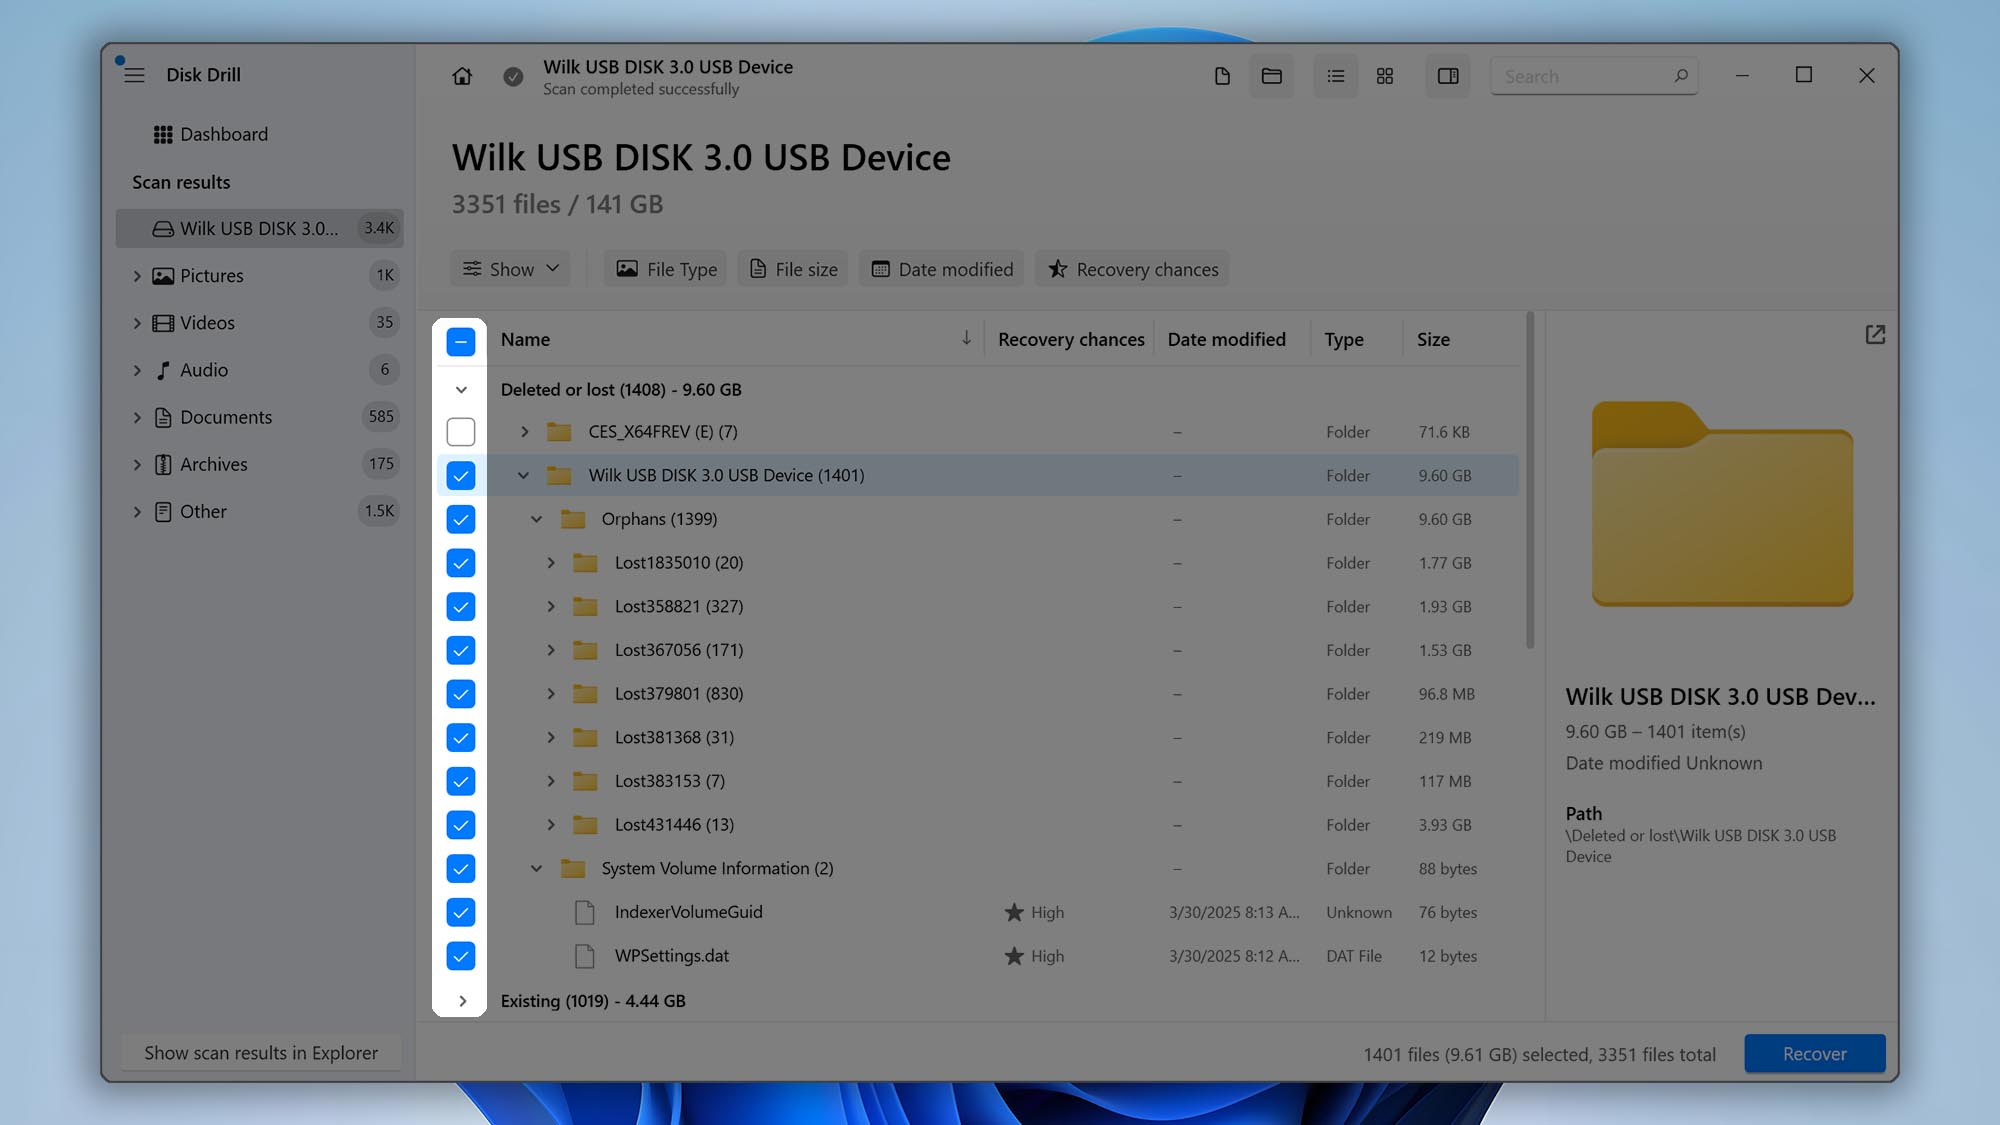Select the files view icon
Screen dimensions: 2000x1125
(x=1221, y=76)
